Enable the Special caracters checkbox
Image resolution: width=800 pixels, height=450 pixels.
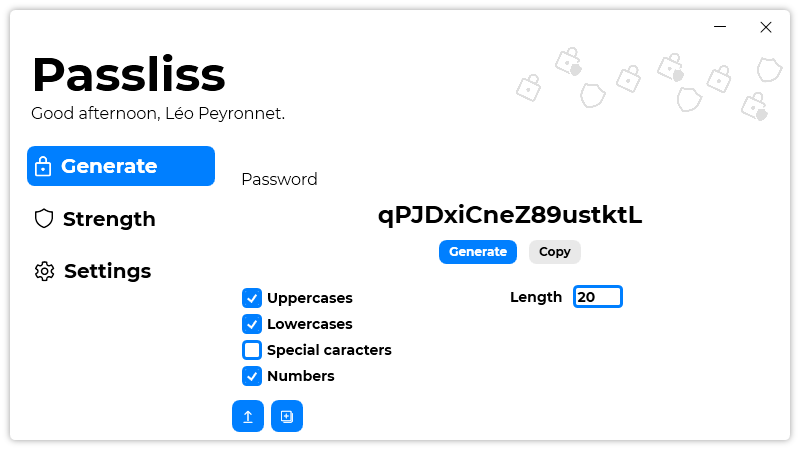(x=252, y=350)
